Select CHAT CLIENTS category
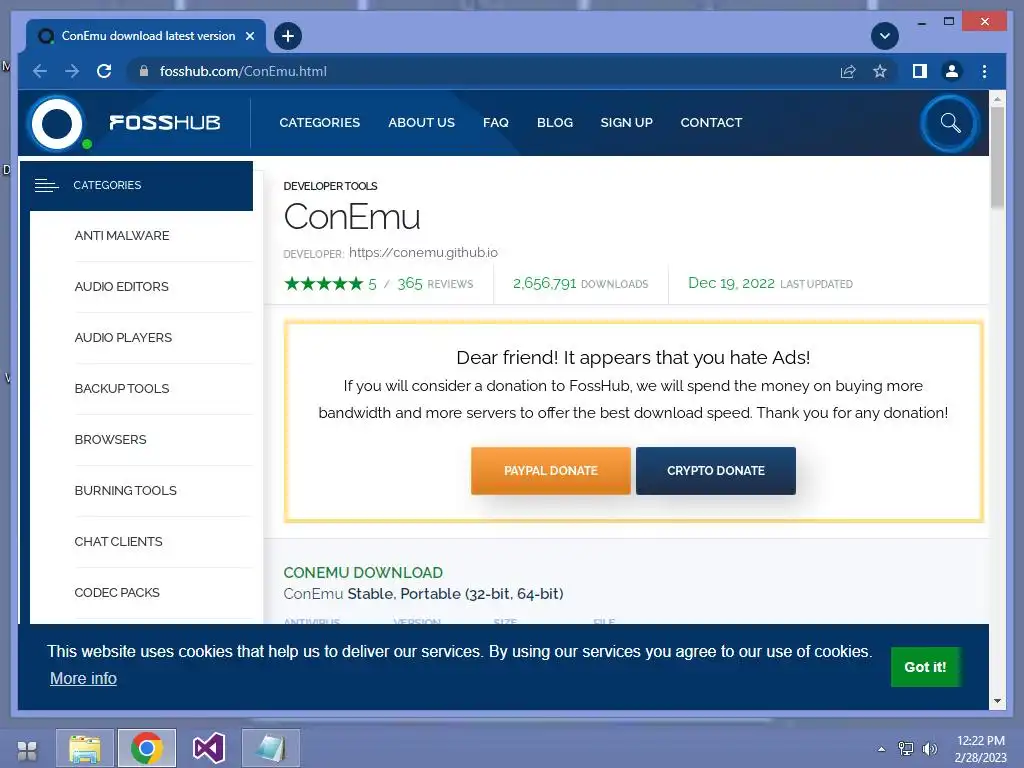The width and height of the screenshot is (1024, 768). click(118, 541)
